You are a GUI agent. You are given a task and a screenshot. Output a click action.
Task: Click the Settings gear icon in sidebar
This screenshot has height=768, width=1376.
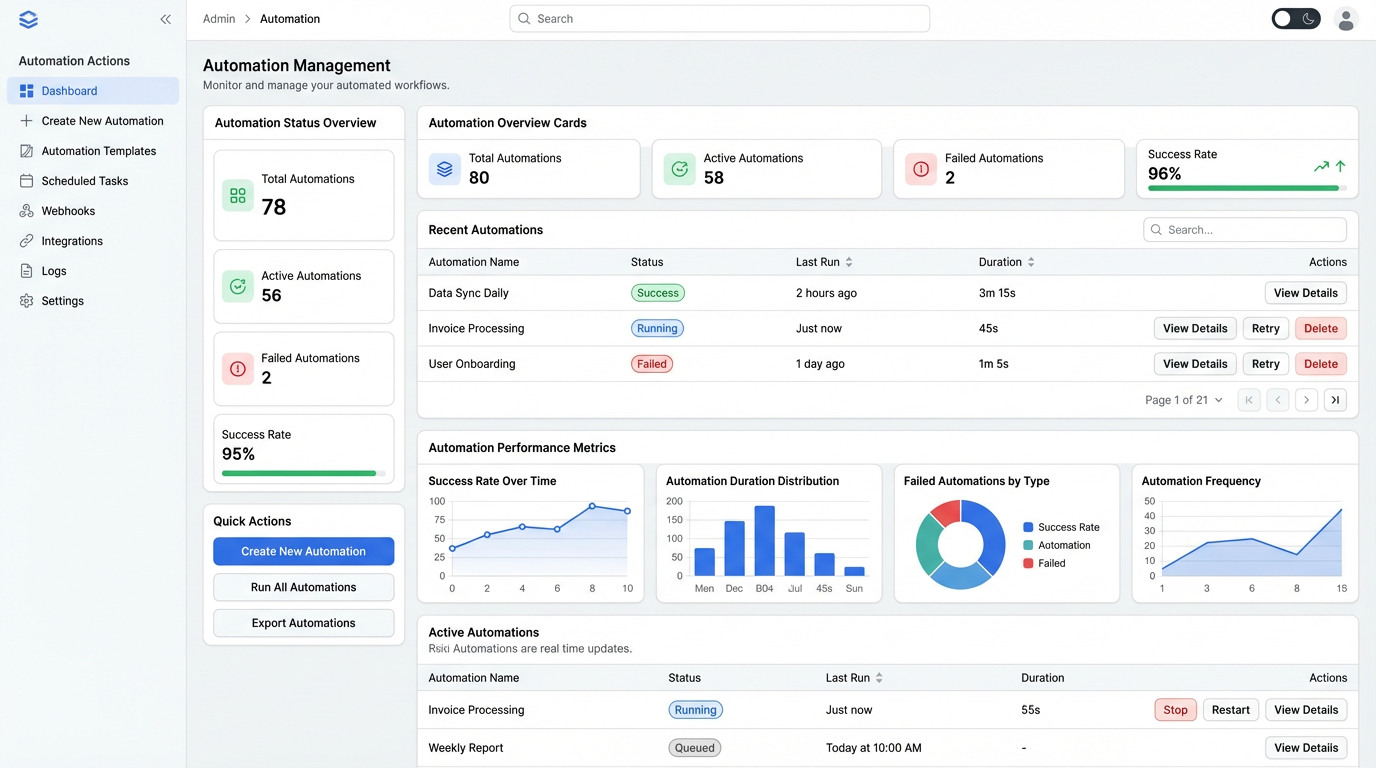(x=26, y=301)
